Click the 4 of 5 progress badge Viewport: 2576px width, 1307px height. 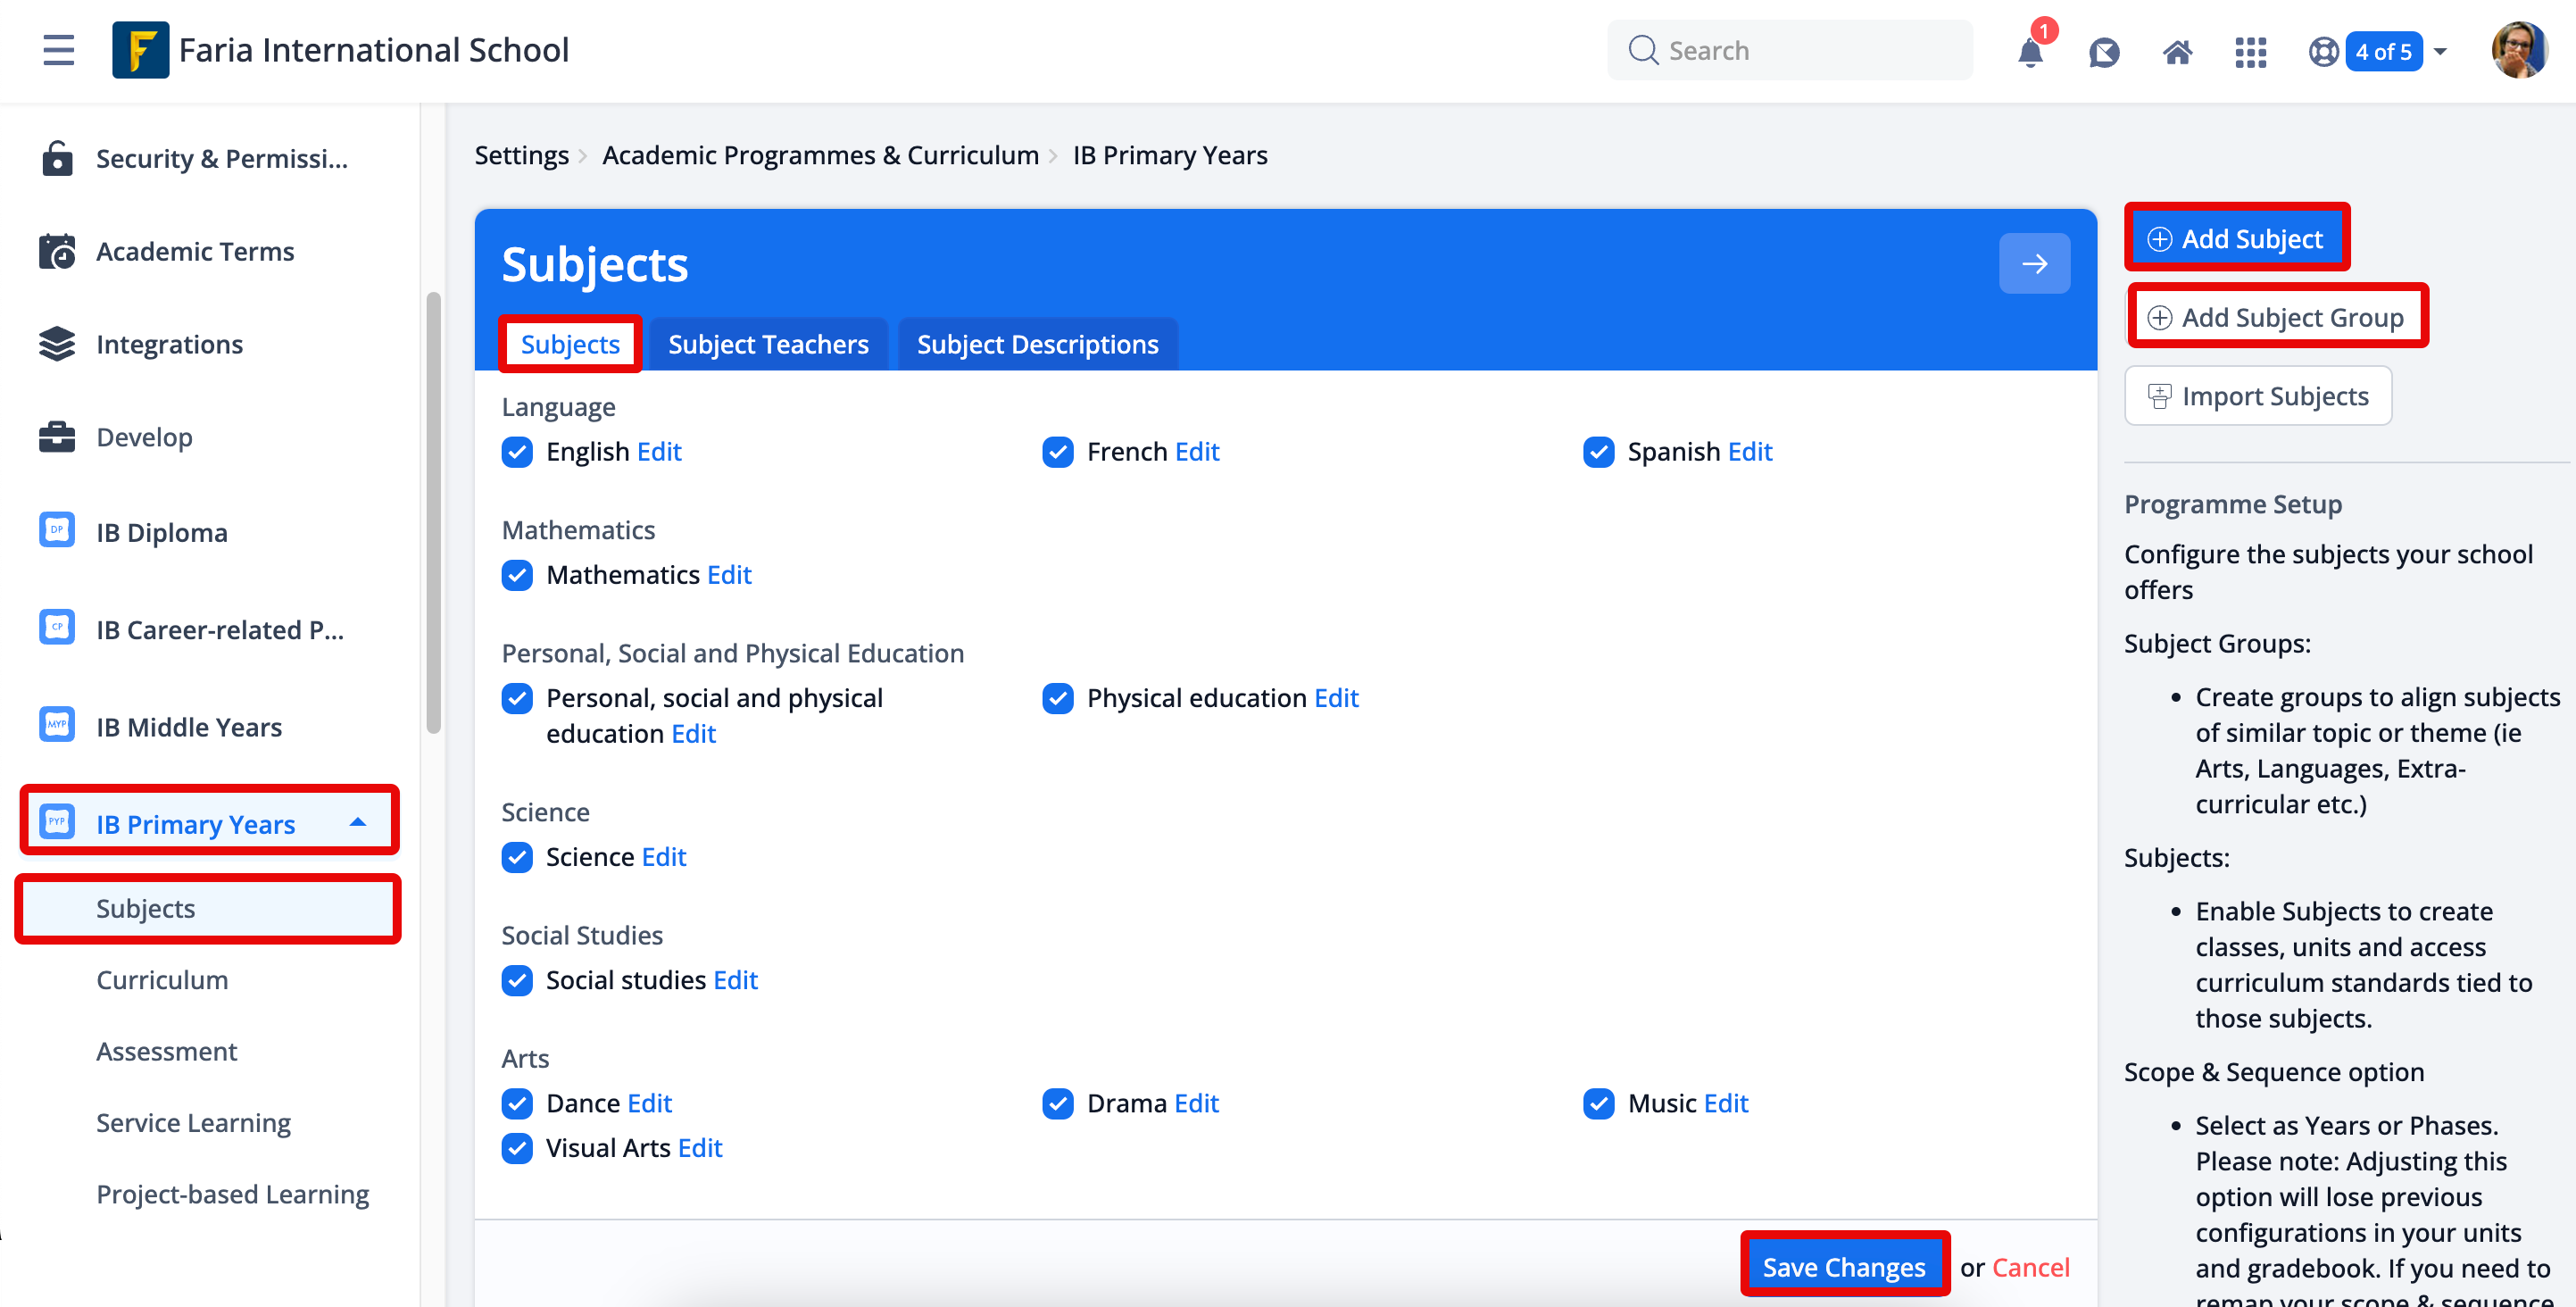coord(2383,51)
